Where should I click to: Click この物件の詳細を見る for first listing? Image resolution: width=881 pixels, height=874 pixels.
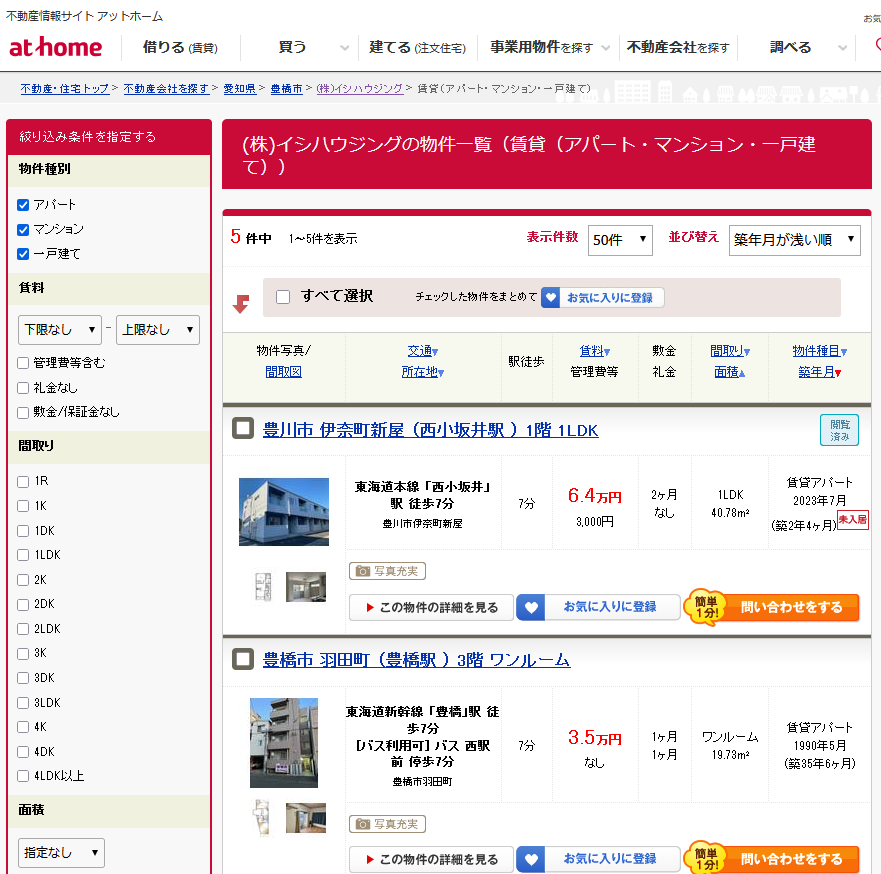point(431,607)
